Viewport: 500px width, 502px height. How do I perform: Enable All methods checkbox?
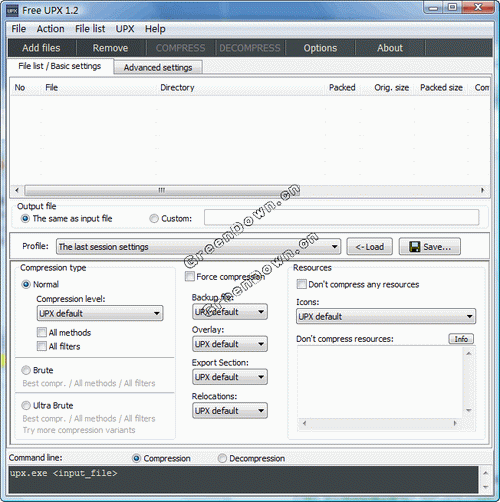pos(64,332)
